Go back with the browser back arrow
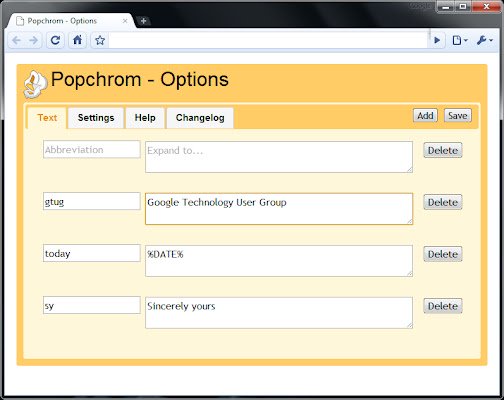Screen dimensions: 504x400 coord(16,41)
